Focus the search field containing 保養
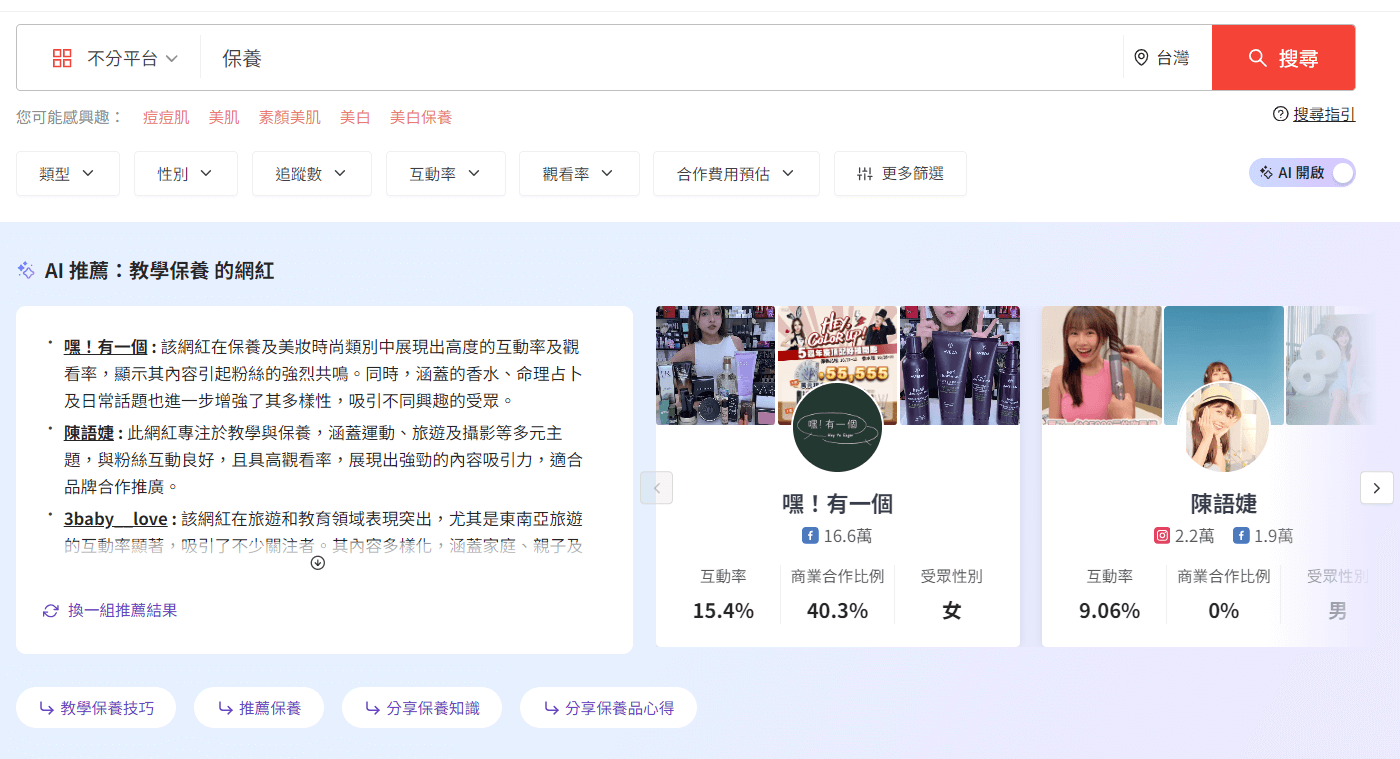Image resolution: width=1400 pixels, height=759 pixels. pos(662,58)
